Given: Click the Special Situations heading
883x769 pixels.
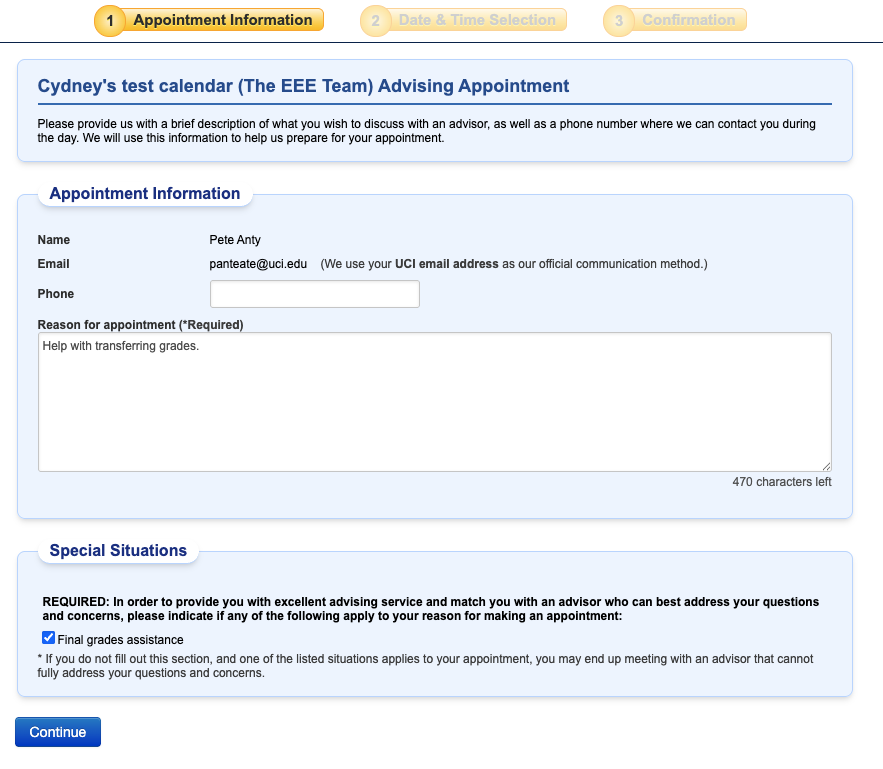Looking at the screenshot, I should click(118, 551).
